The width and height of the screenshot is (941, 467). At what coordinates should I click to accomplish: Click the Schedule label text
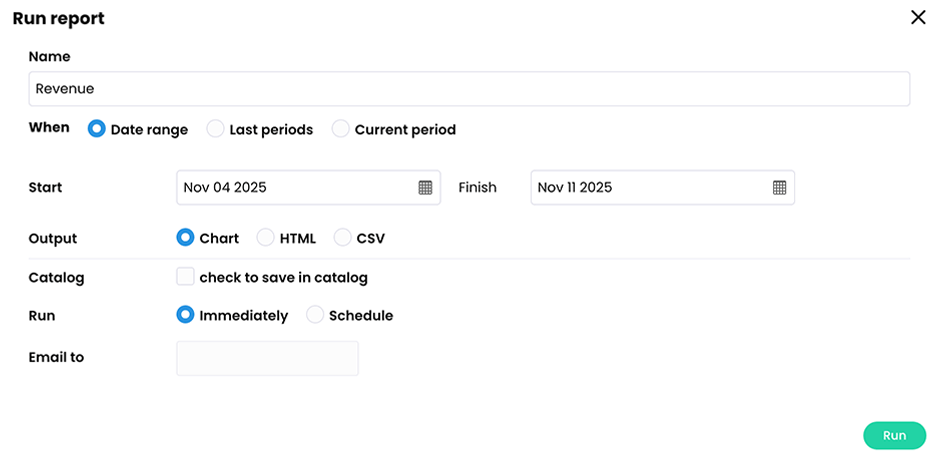point(361,315)
